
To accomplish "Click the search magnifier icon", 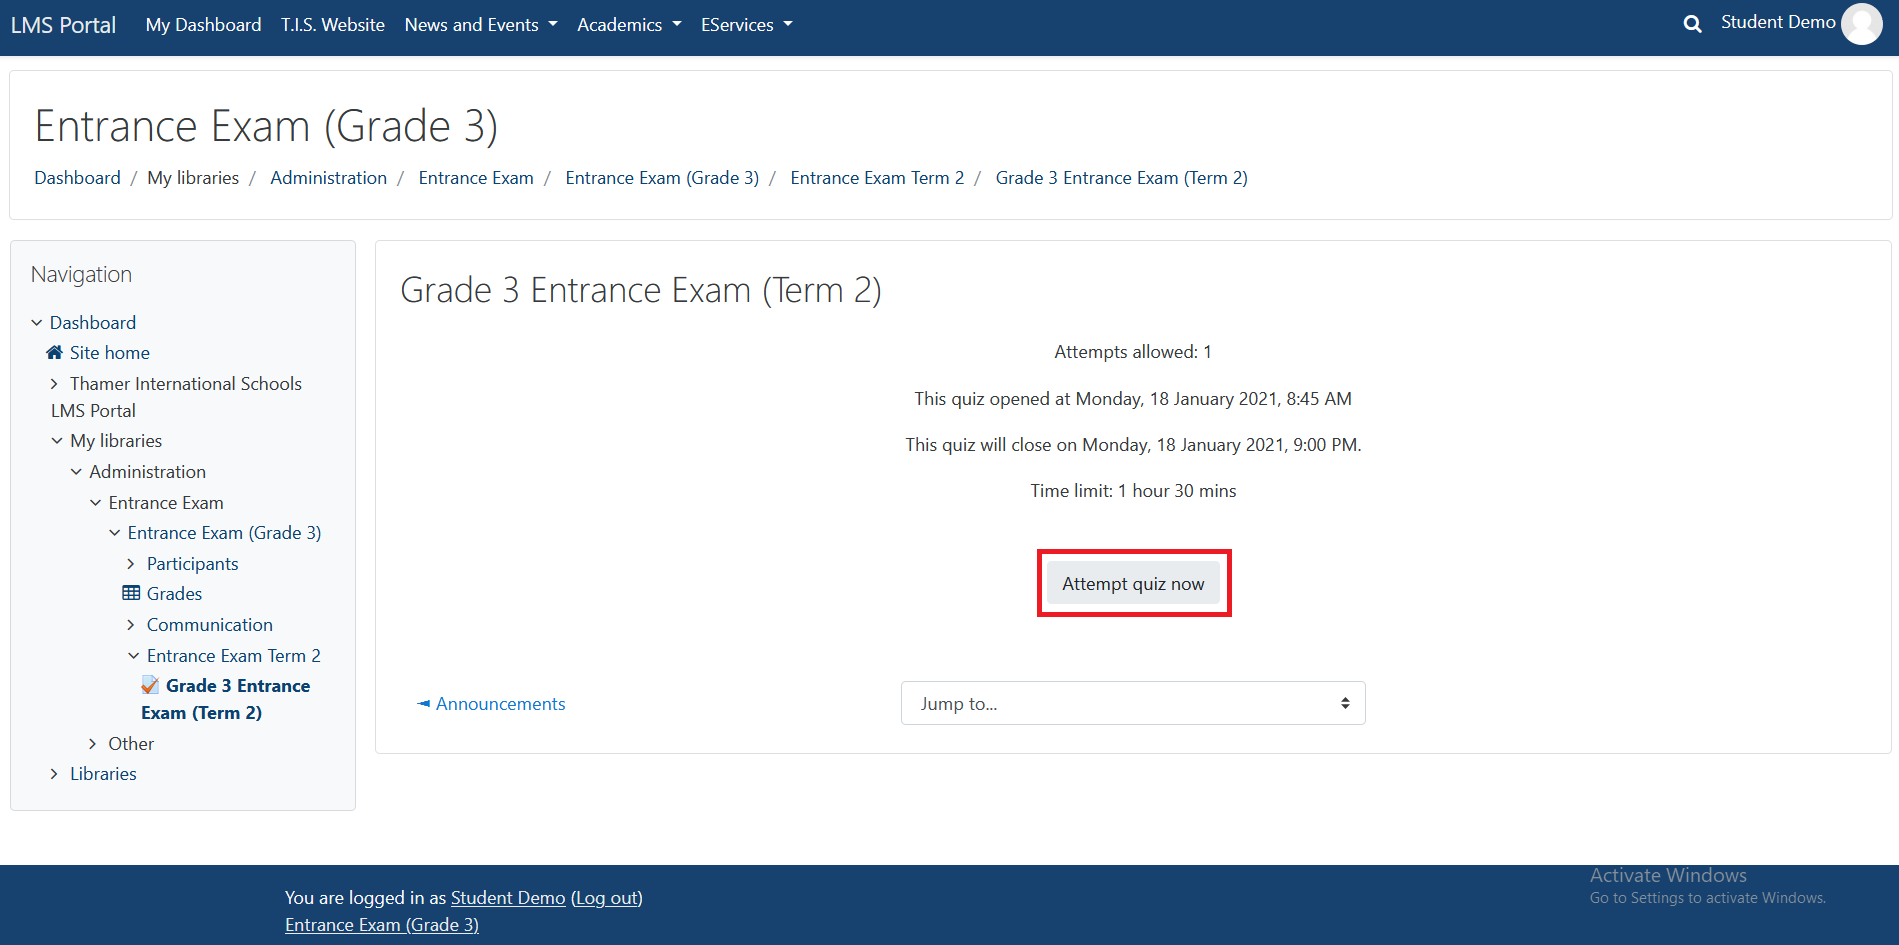I will tap(1692, 24).
